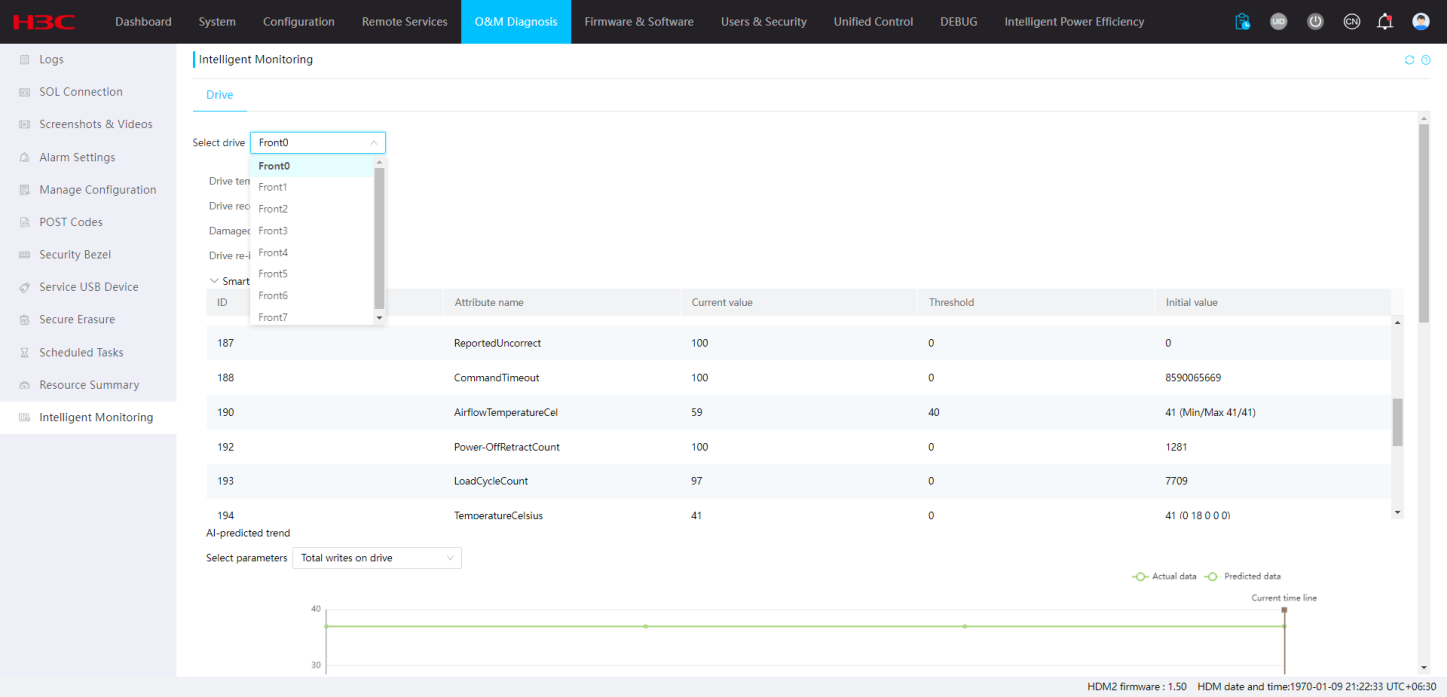Open the O&M Diagnosis menu
The image size is (1447, 697).
(516, 21)
